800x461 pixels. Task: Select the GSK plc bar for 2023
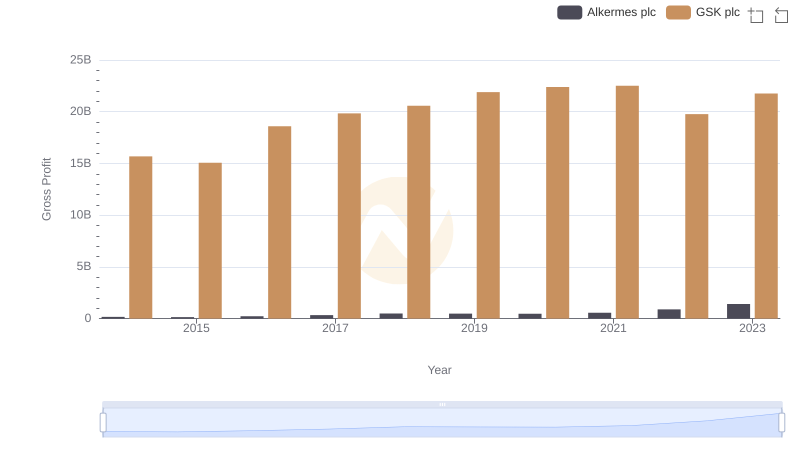point(766,206)
